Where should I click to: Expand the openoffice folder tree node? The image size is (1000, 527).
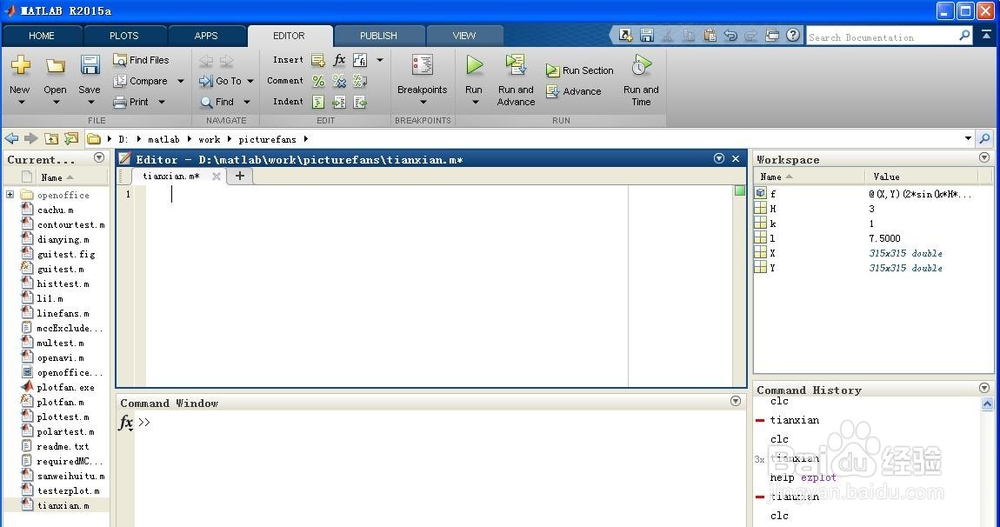10,195
